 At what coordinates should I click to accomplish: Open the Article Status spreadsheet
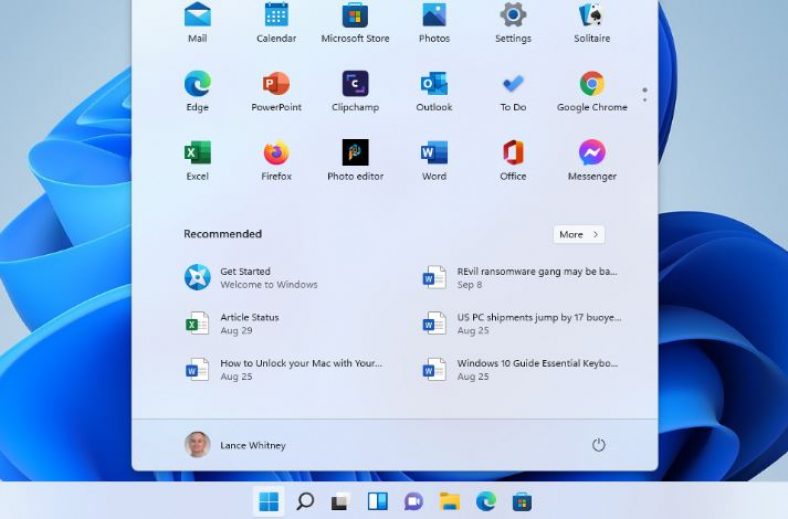pos(232,324)
